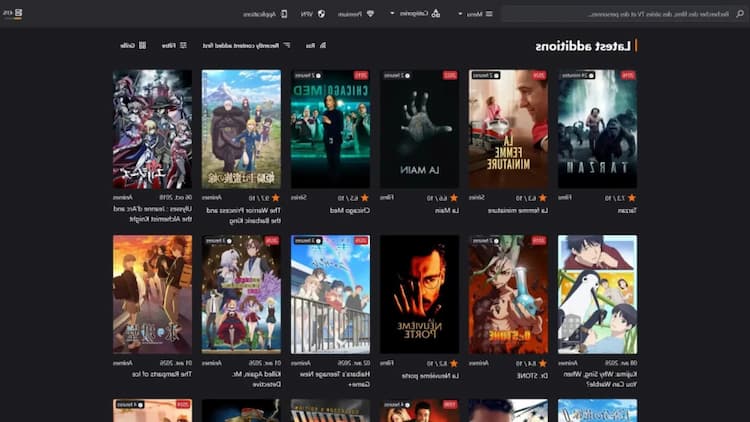Viewport: 750px width, 422px height.
Task: Click the clock badge on Dr. STONE poster
Action: click(x=486, y=241)
